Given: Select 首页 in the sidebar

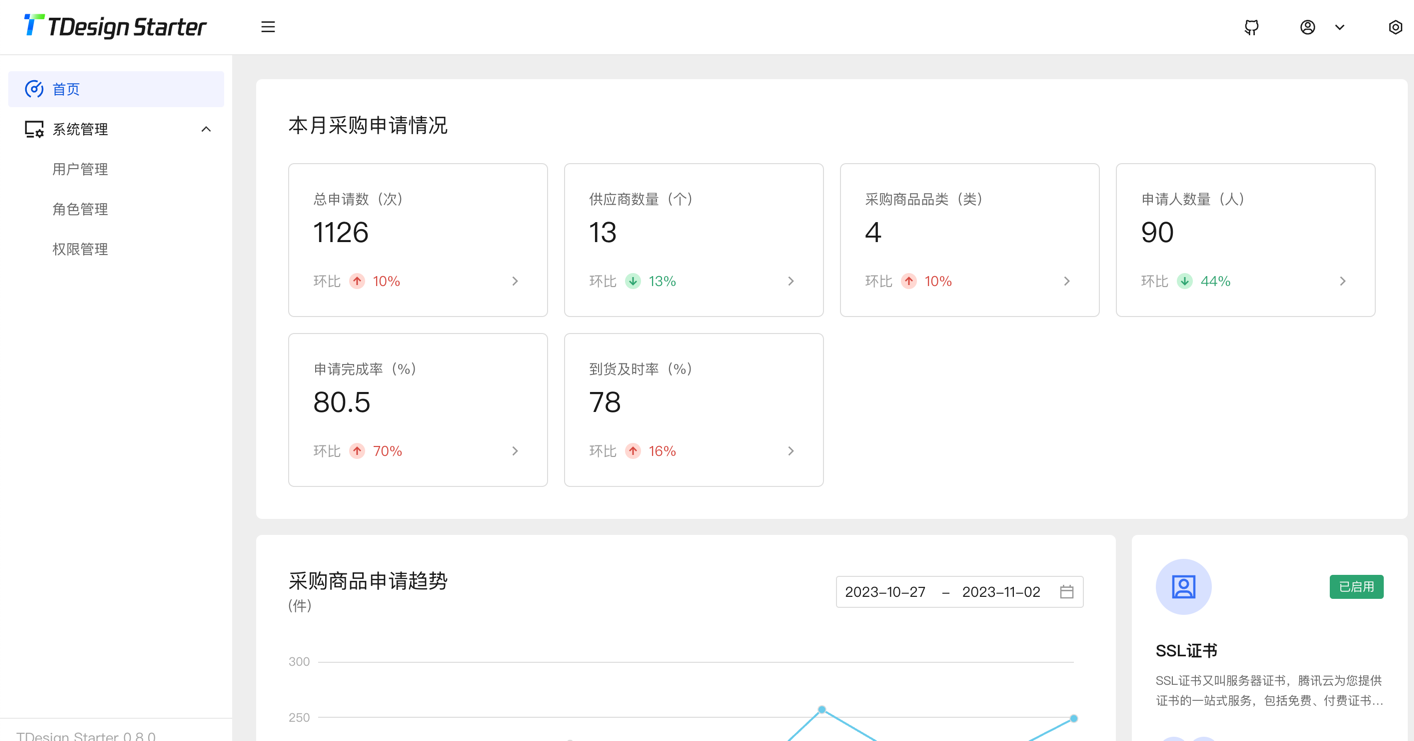Looking at the screenshot, I should pos(116,89).
